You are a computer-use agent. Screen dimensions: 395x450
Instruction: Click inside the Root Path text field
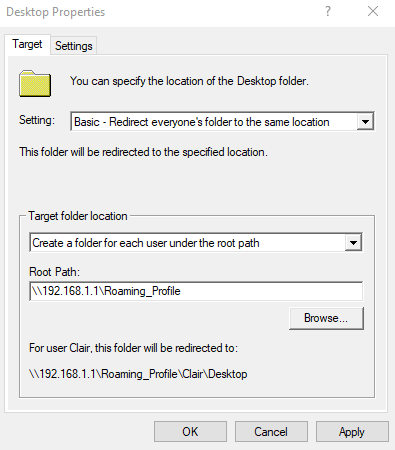tap(196, 291)
